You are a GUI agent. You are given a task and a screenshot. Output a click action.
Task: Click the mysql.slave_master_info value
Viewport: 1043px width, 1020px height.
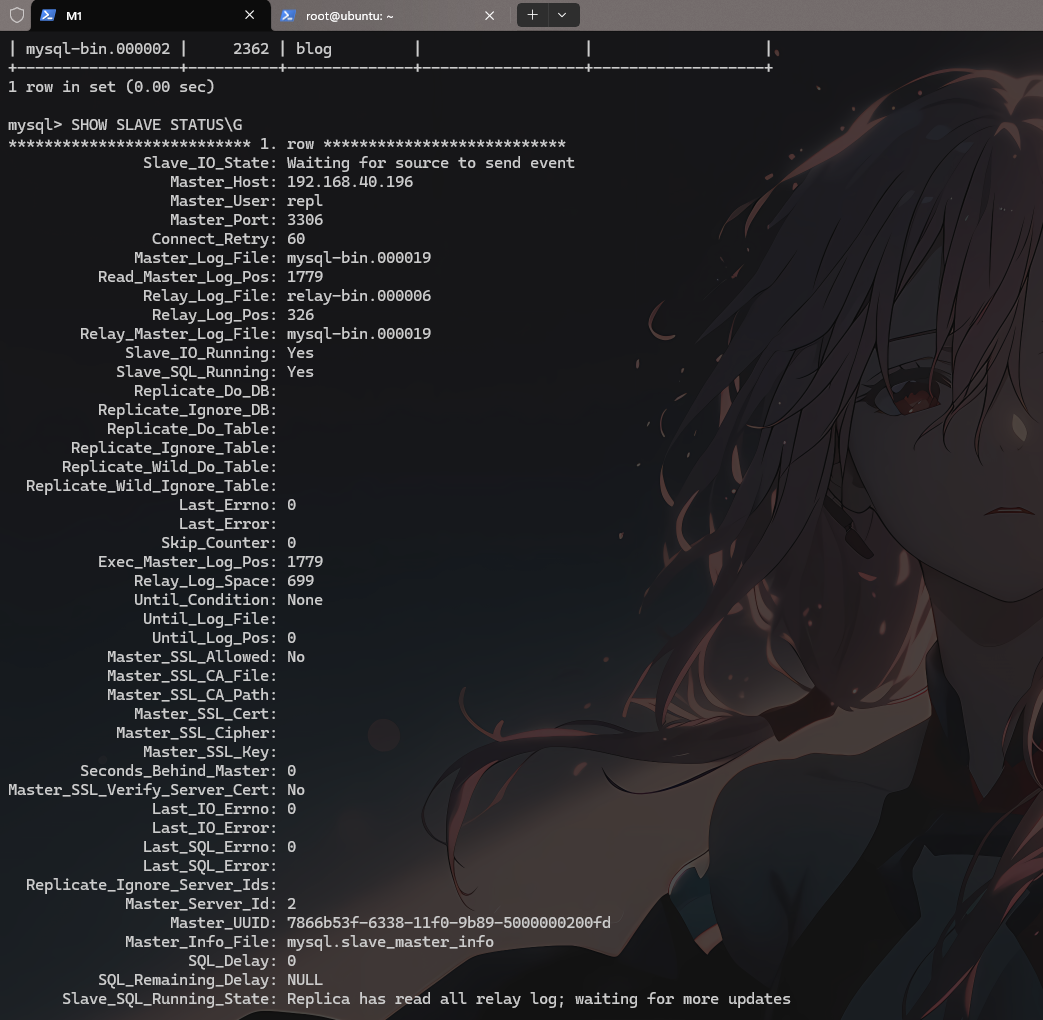390,941
